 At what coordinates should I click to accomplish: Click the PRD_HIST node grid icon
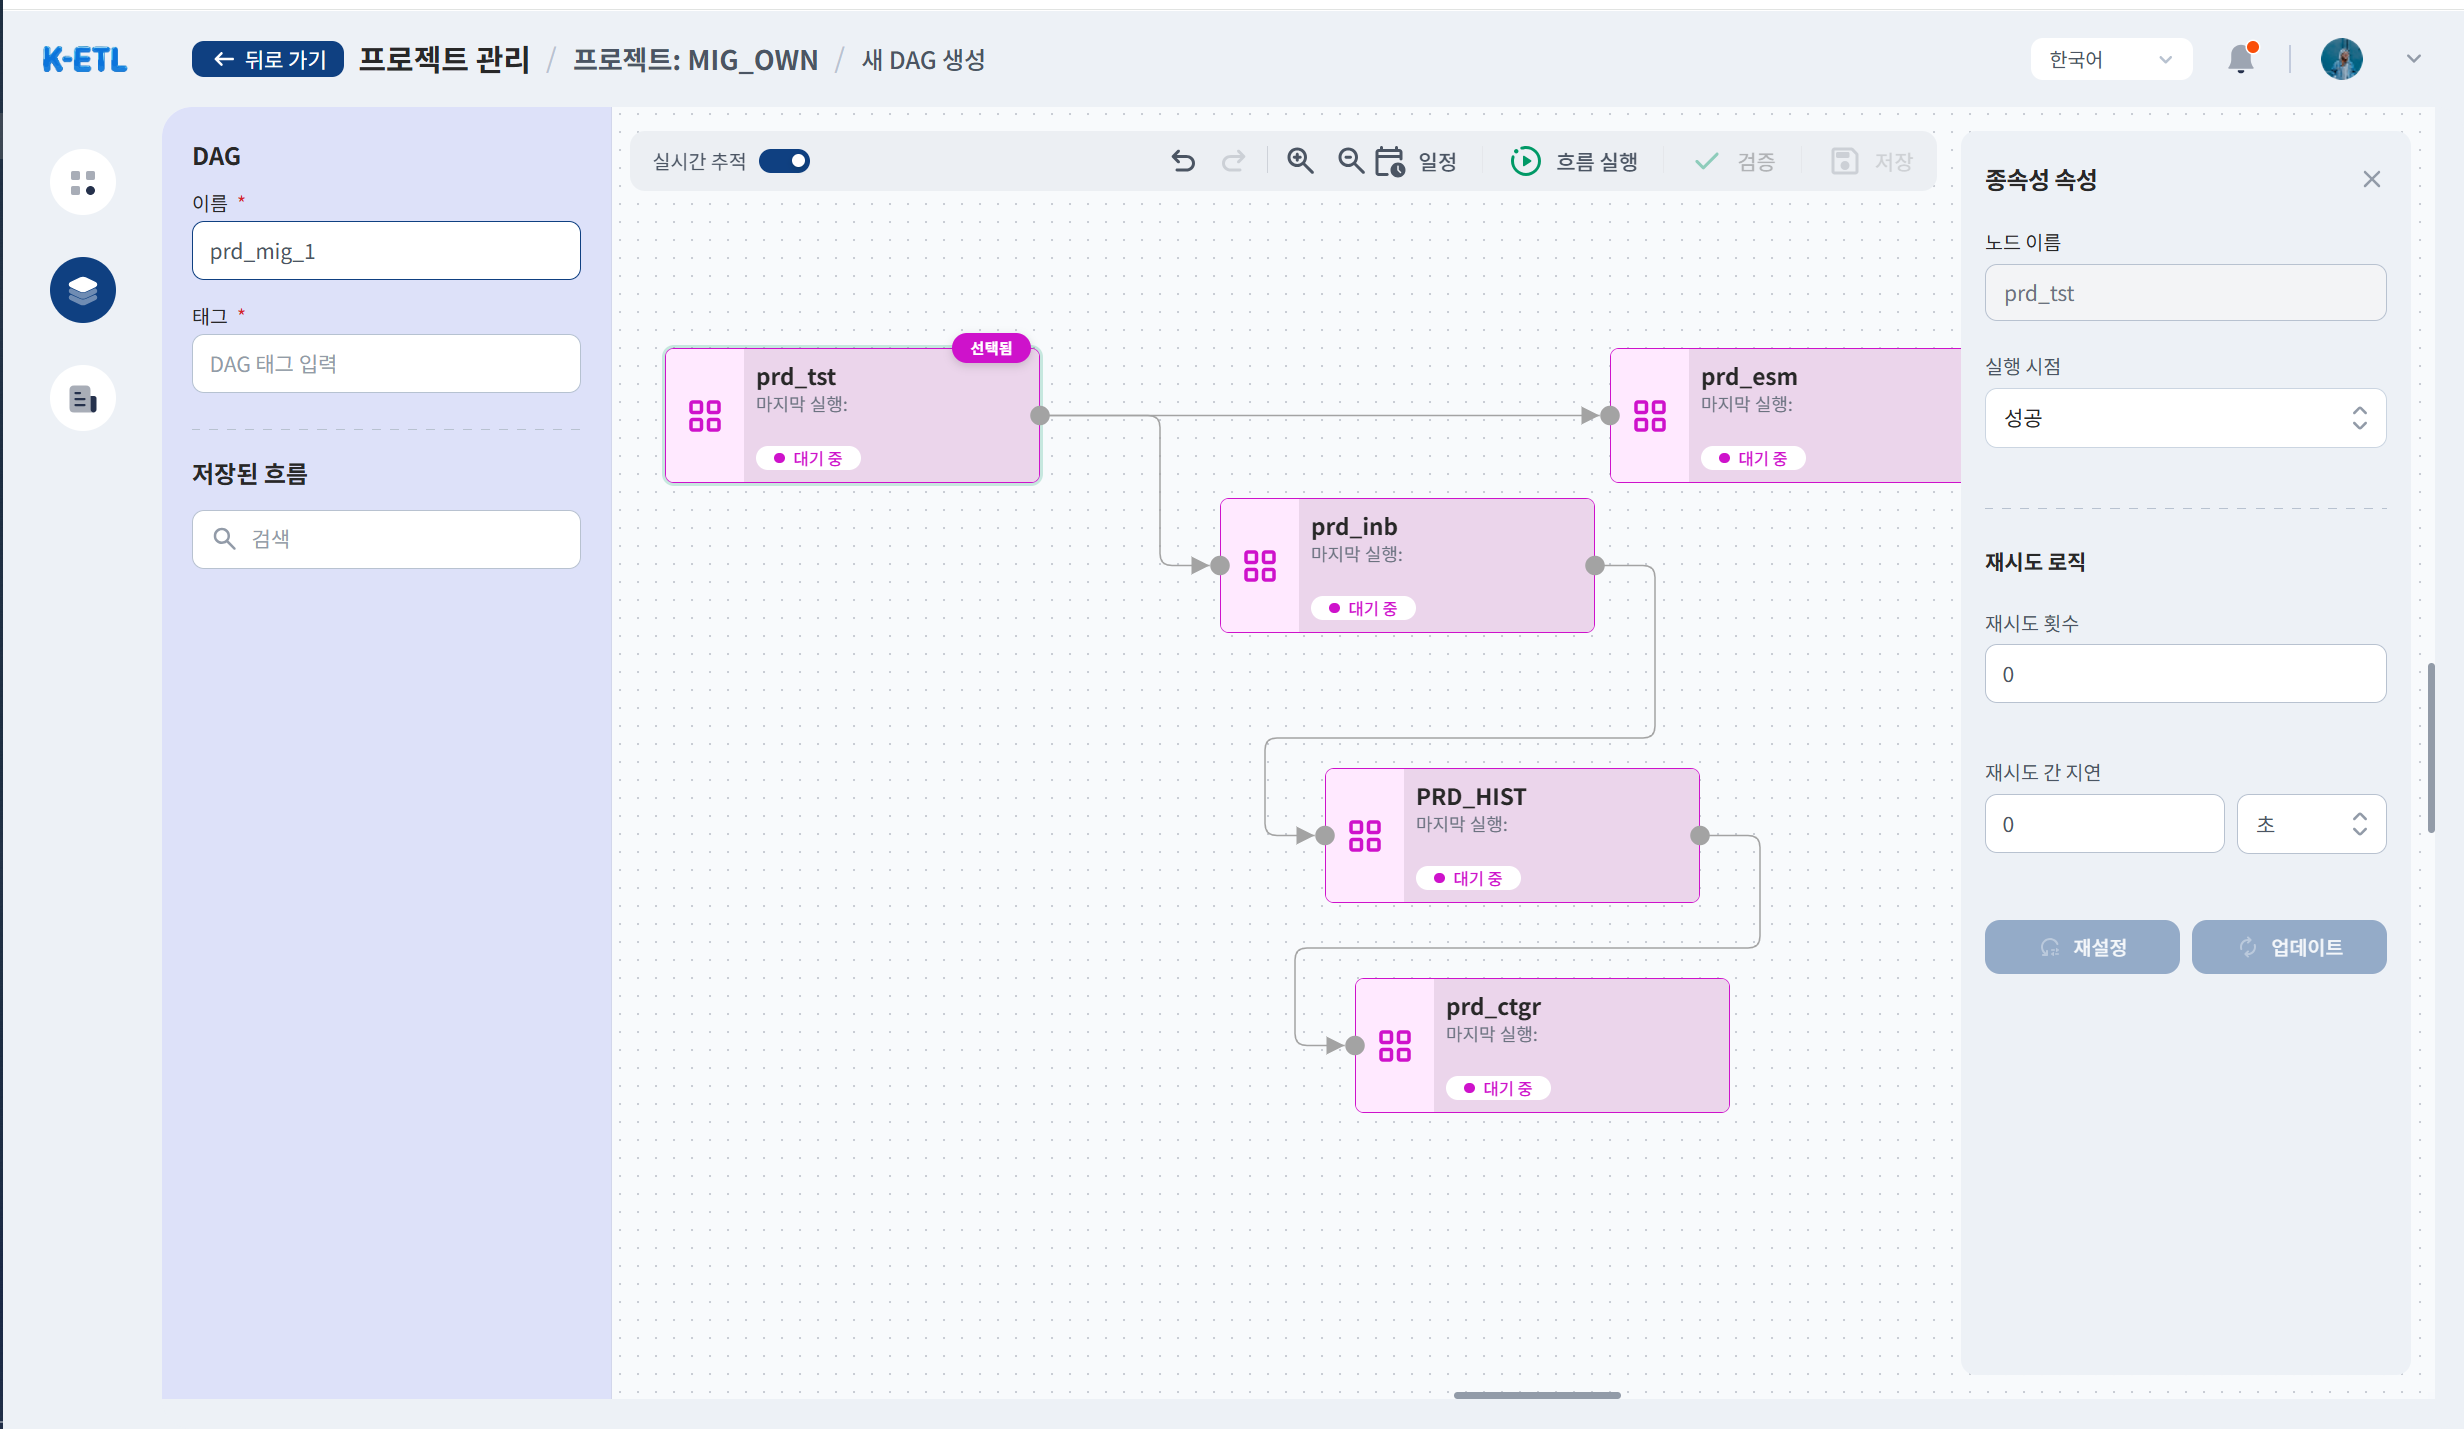[x=1365, y=836]
